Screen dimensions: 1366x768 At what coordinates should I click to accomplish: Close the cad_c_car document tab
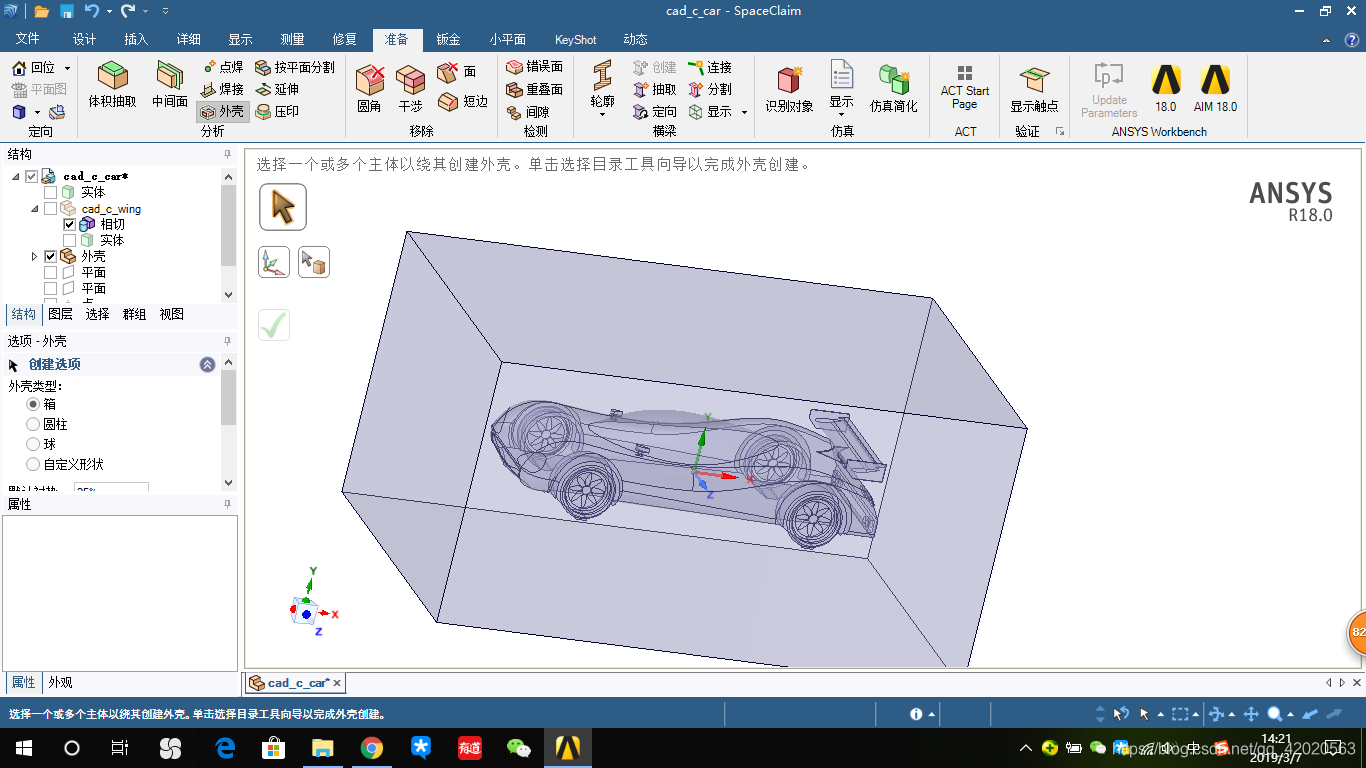coord(337,683)
